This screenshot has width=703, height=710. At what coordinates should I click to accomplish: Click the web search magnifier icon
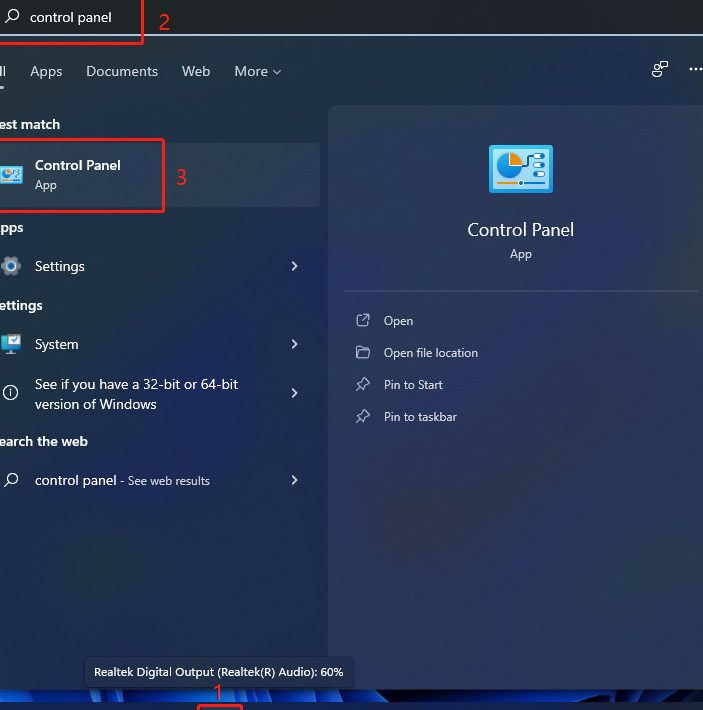(11, 480)
